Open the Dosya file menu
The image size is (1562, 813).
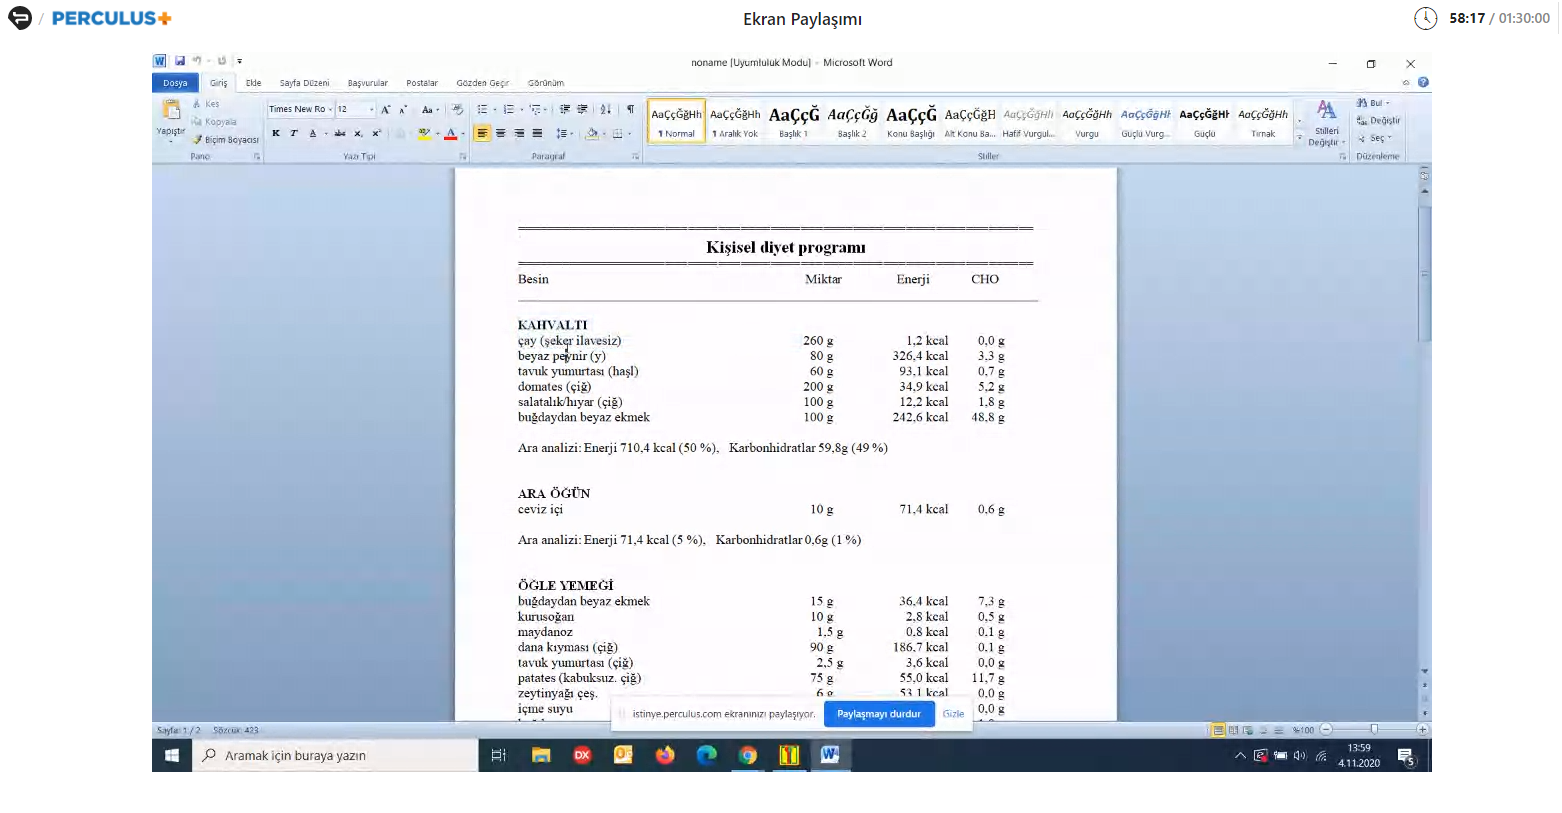coord(175,83)
